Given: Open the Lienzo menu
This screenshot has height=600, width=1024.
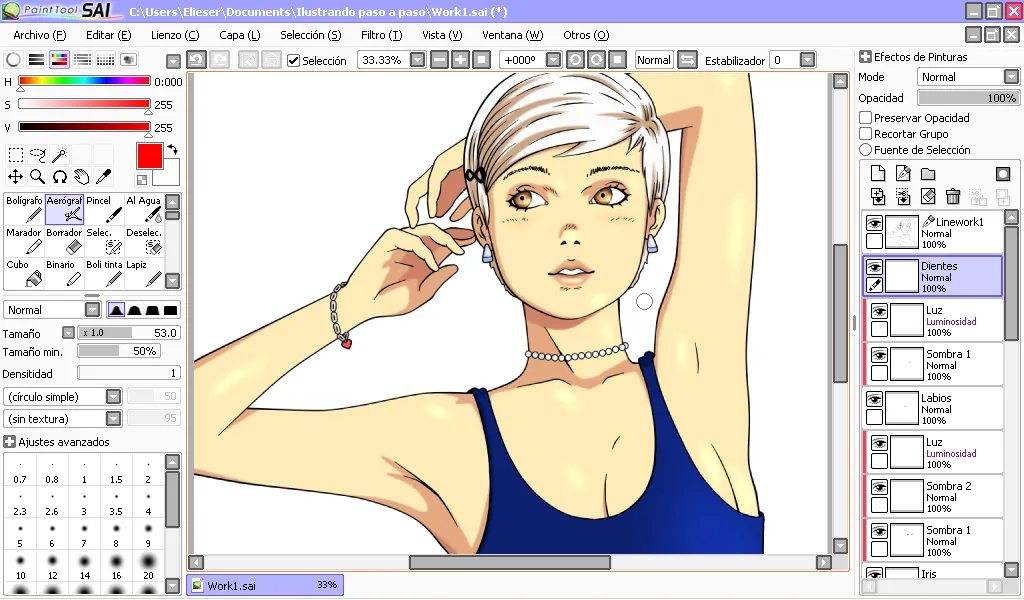Looking at the screenshot, I should (x=175, y=35).
